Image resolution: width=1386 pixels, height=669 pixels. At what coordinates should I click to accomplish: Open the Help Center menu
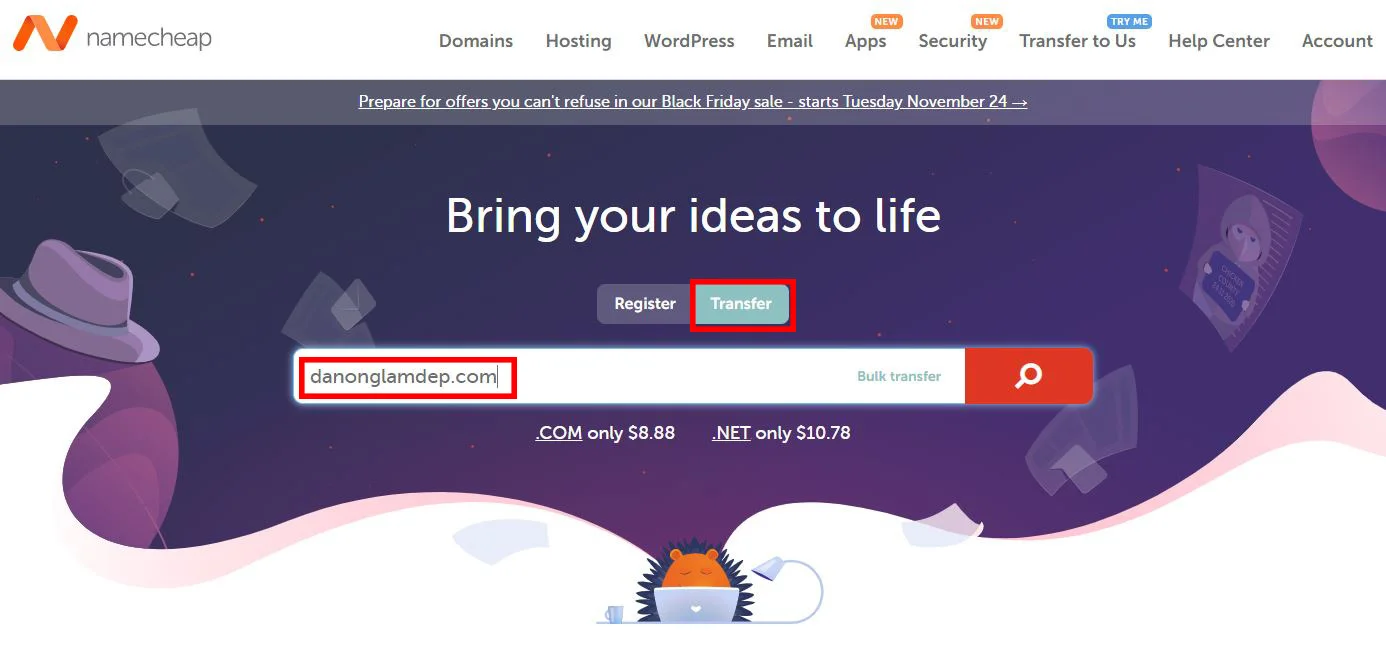(1218, 41)
